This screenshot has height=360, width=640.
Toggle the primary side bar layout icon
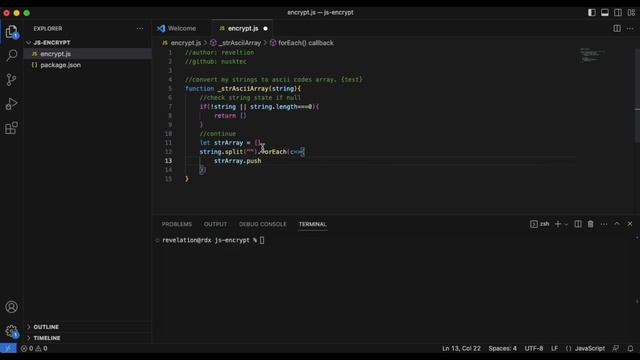tap(592, 13)
